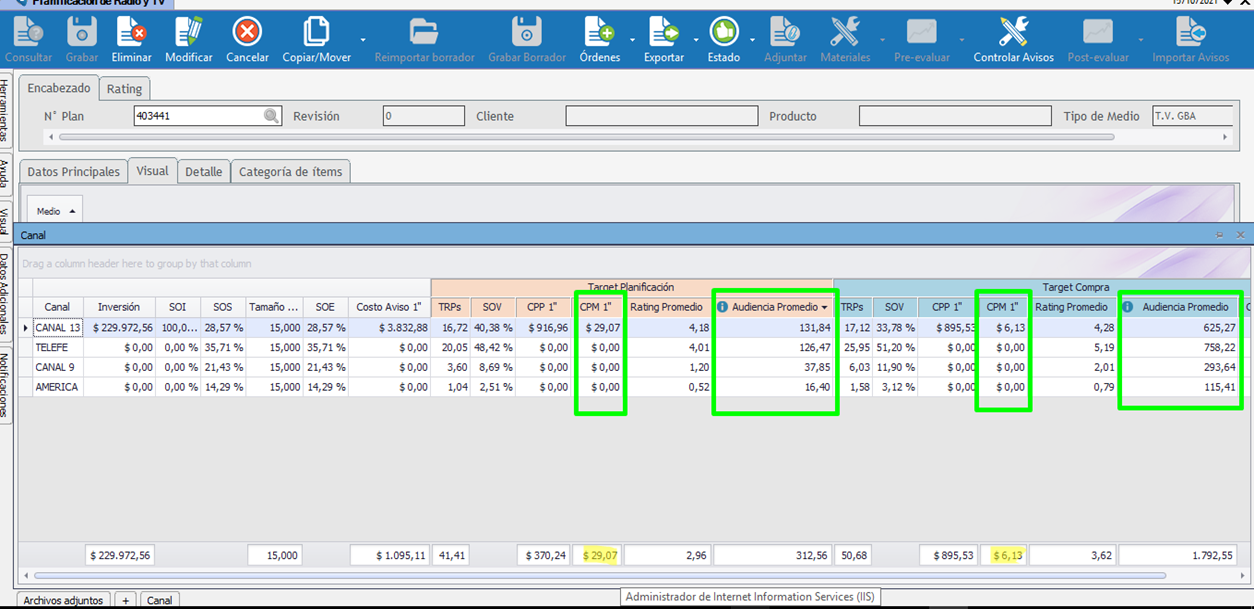The height and width of the screenshot is (609, 1254).
Task: Click the plus button beside Archivos adjuntos
Action: [125, 600]
